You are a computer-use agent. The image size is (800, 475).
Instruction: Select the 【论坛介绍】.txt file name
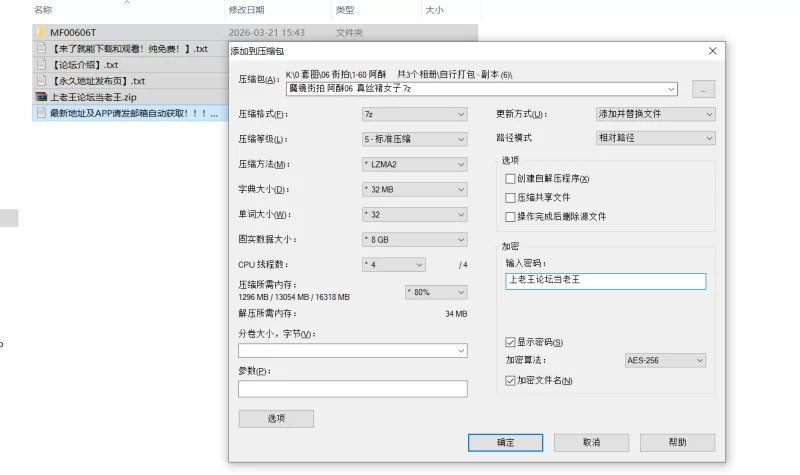pyautogui.click(x=85, y=65)
